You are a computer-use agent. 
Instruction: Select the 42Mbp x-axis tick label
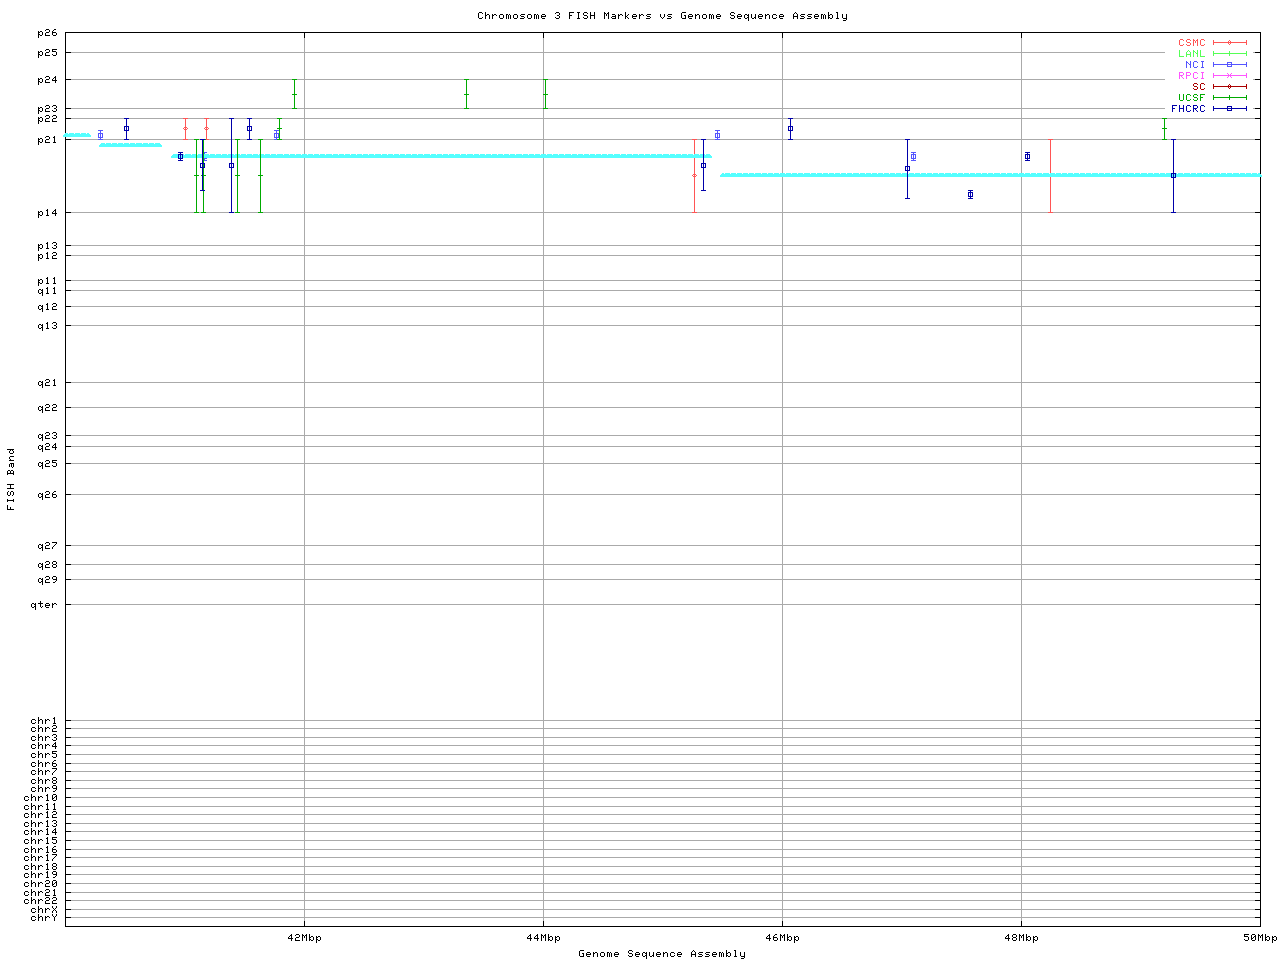[x=304, y=938]
